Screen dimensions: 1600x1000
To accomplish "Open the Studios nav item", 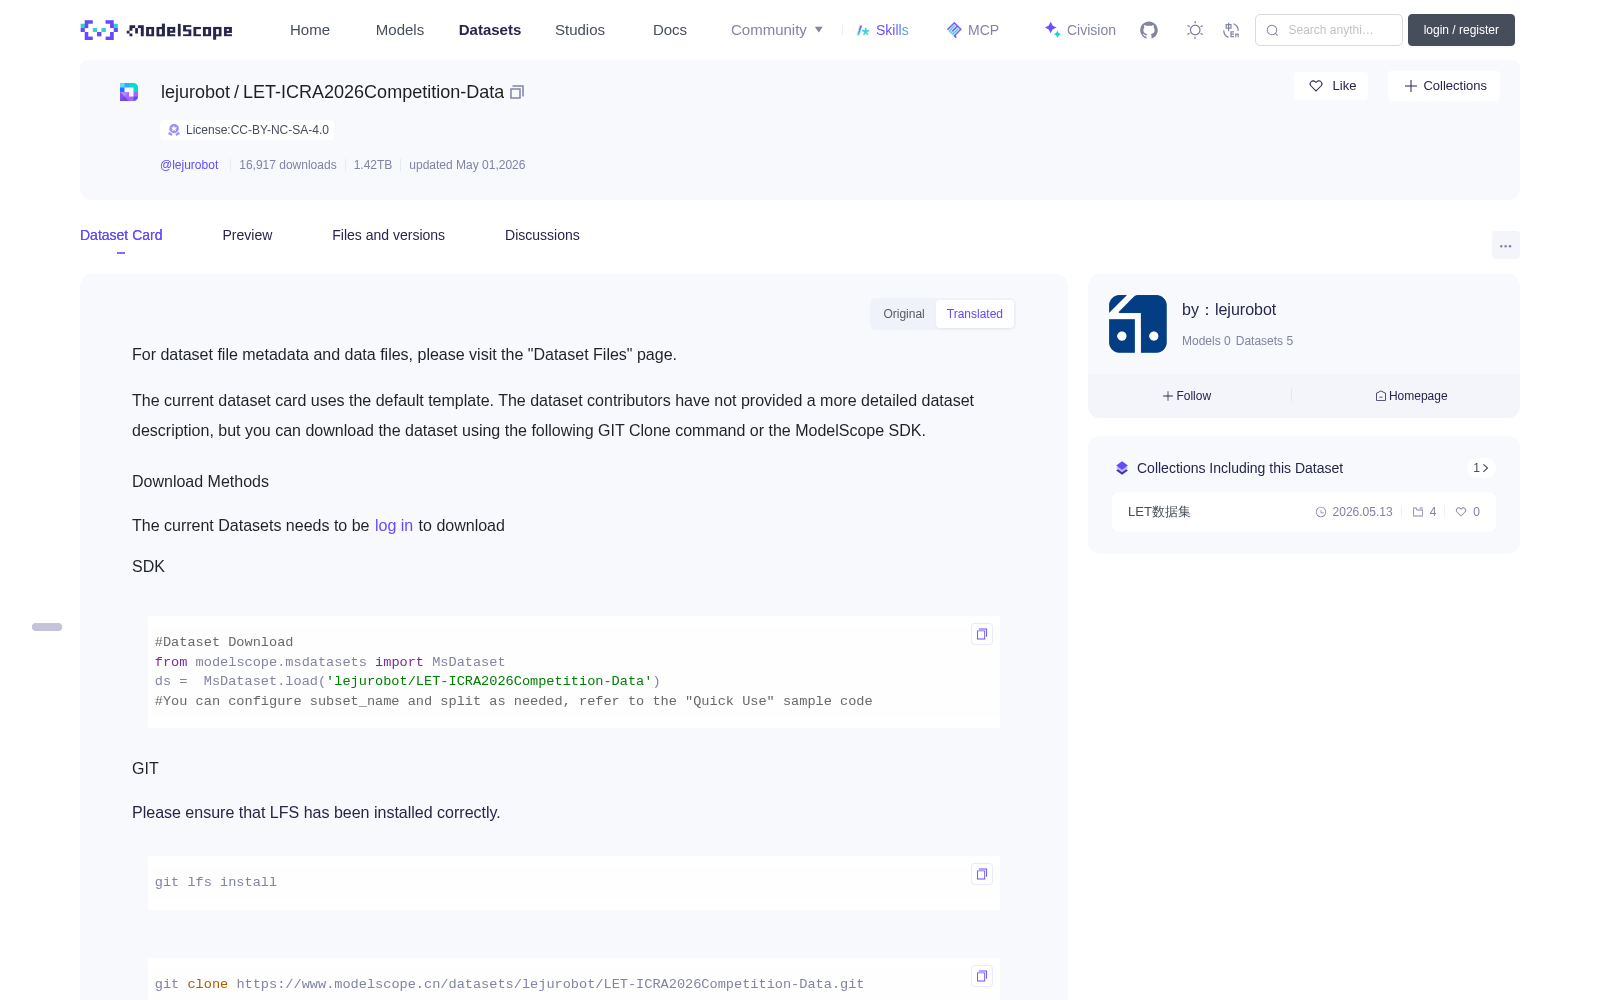I will [x=580, y=30].
